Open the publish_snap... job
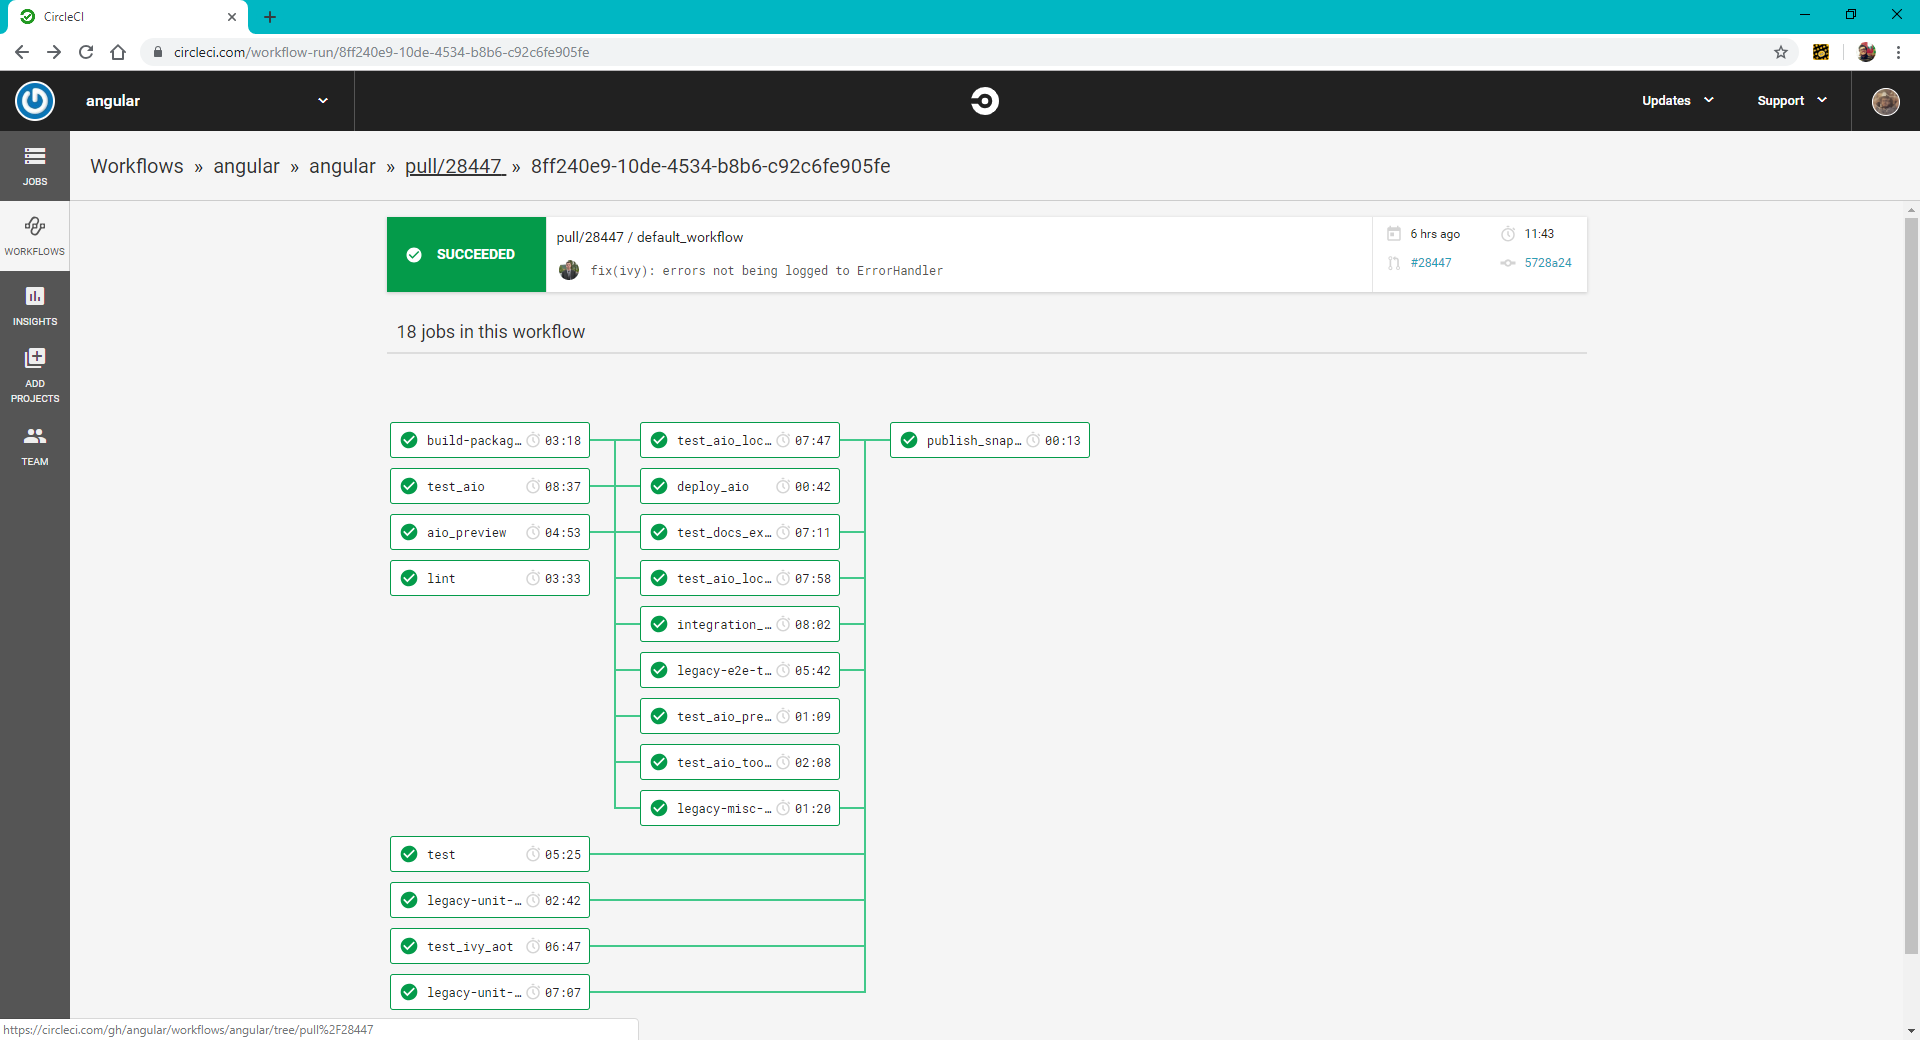Screen dimensions: 1920x1040 (990, 440)
